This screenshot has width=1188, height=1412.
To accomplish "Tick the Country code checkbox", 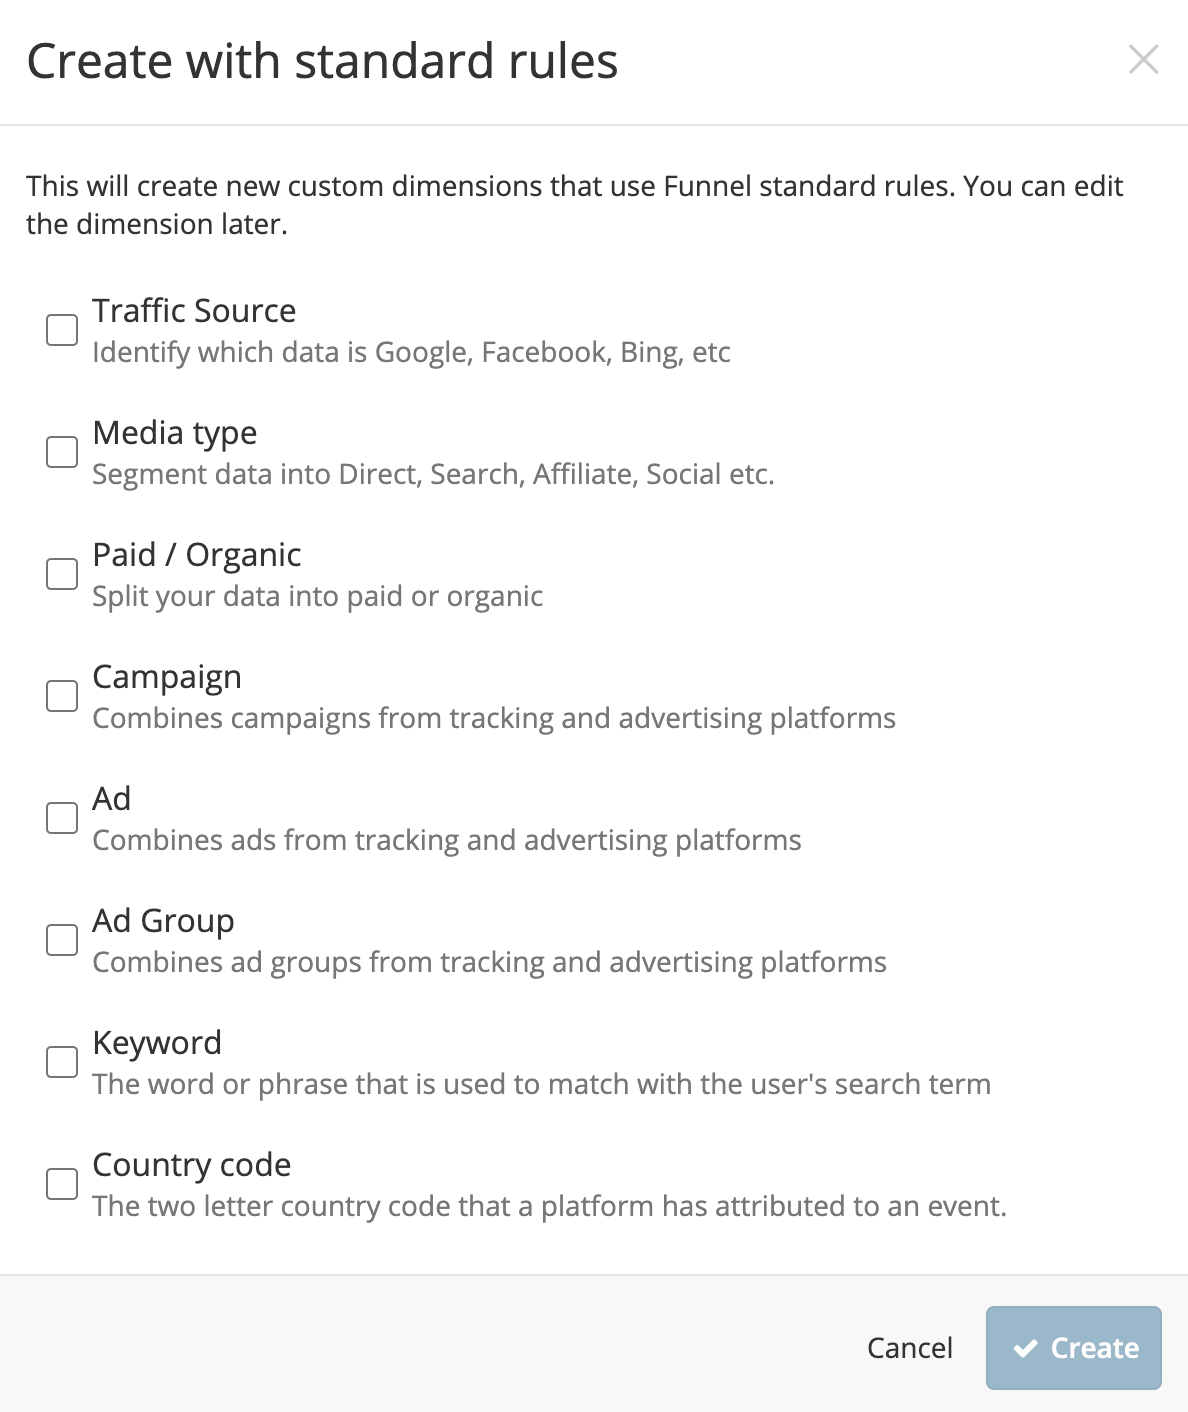I will tap(62, 1184).
